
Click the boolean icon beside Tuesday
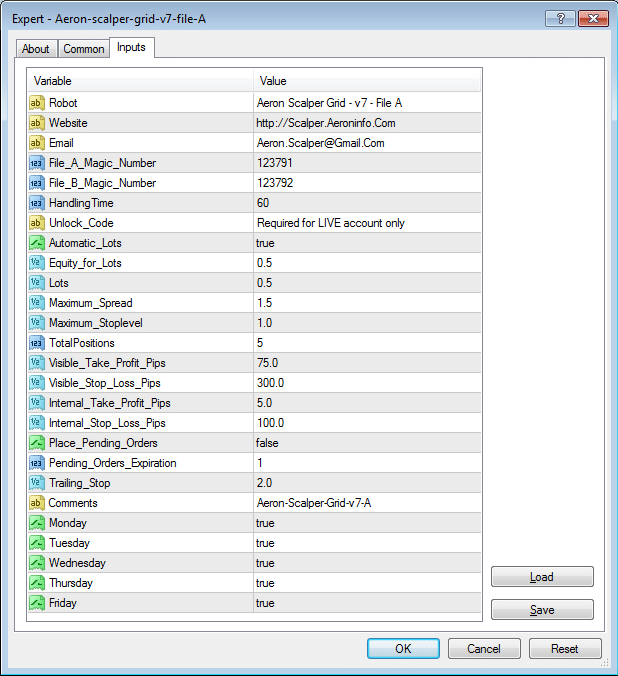(x=37, y=543)
